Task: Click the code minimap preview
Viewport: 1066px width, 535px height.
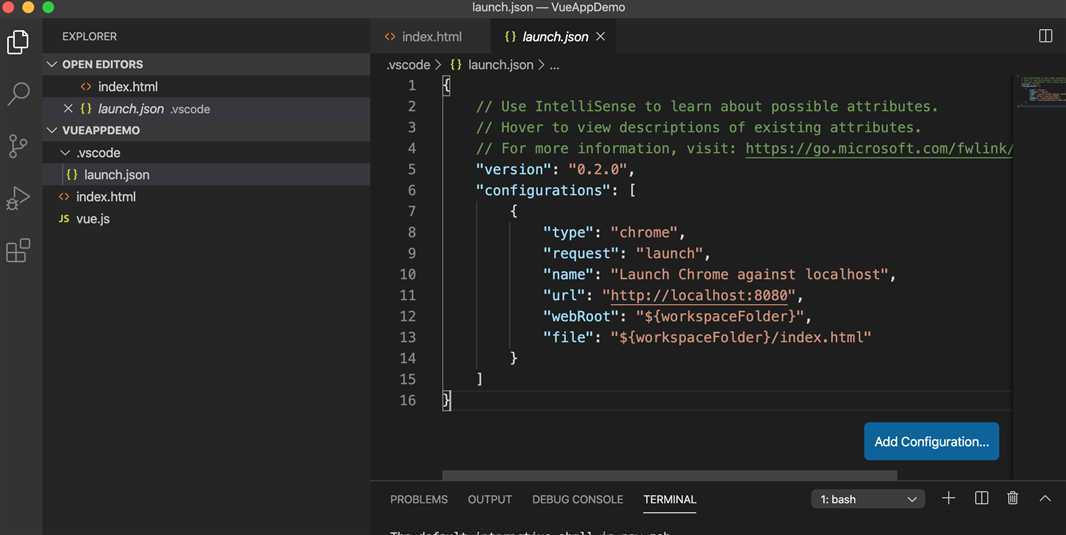Action: (1042, 91)
